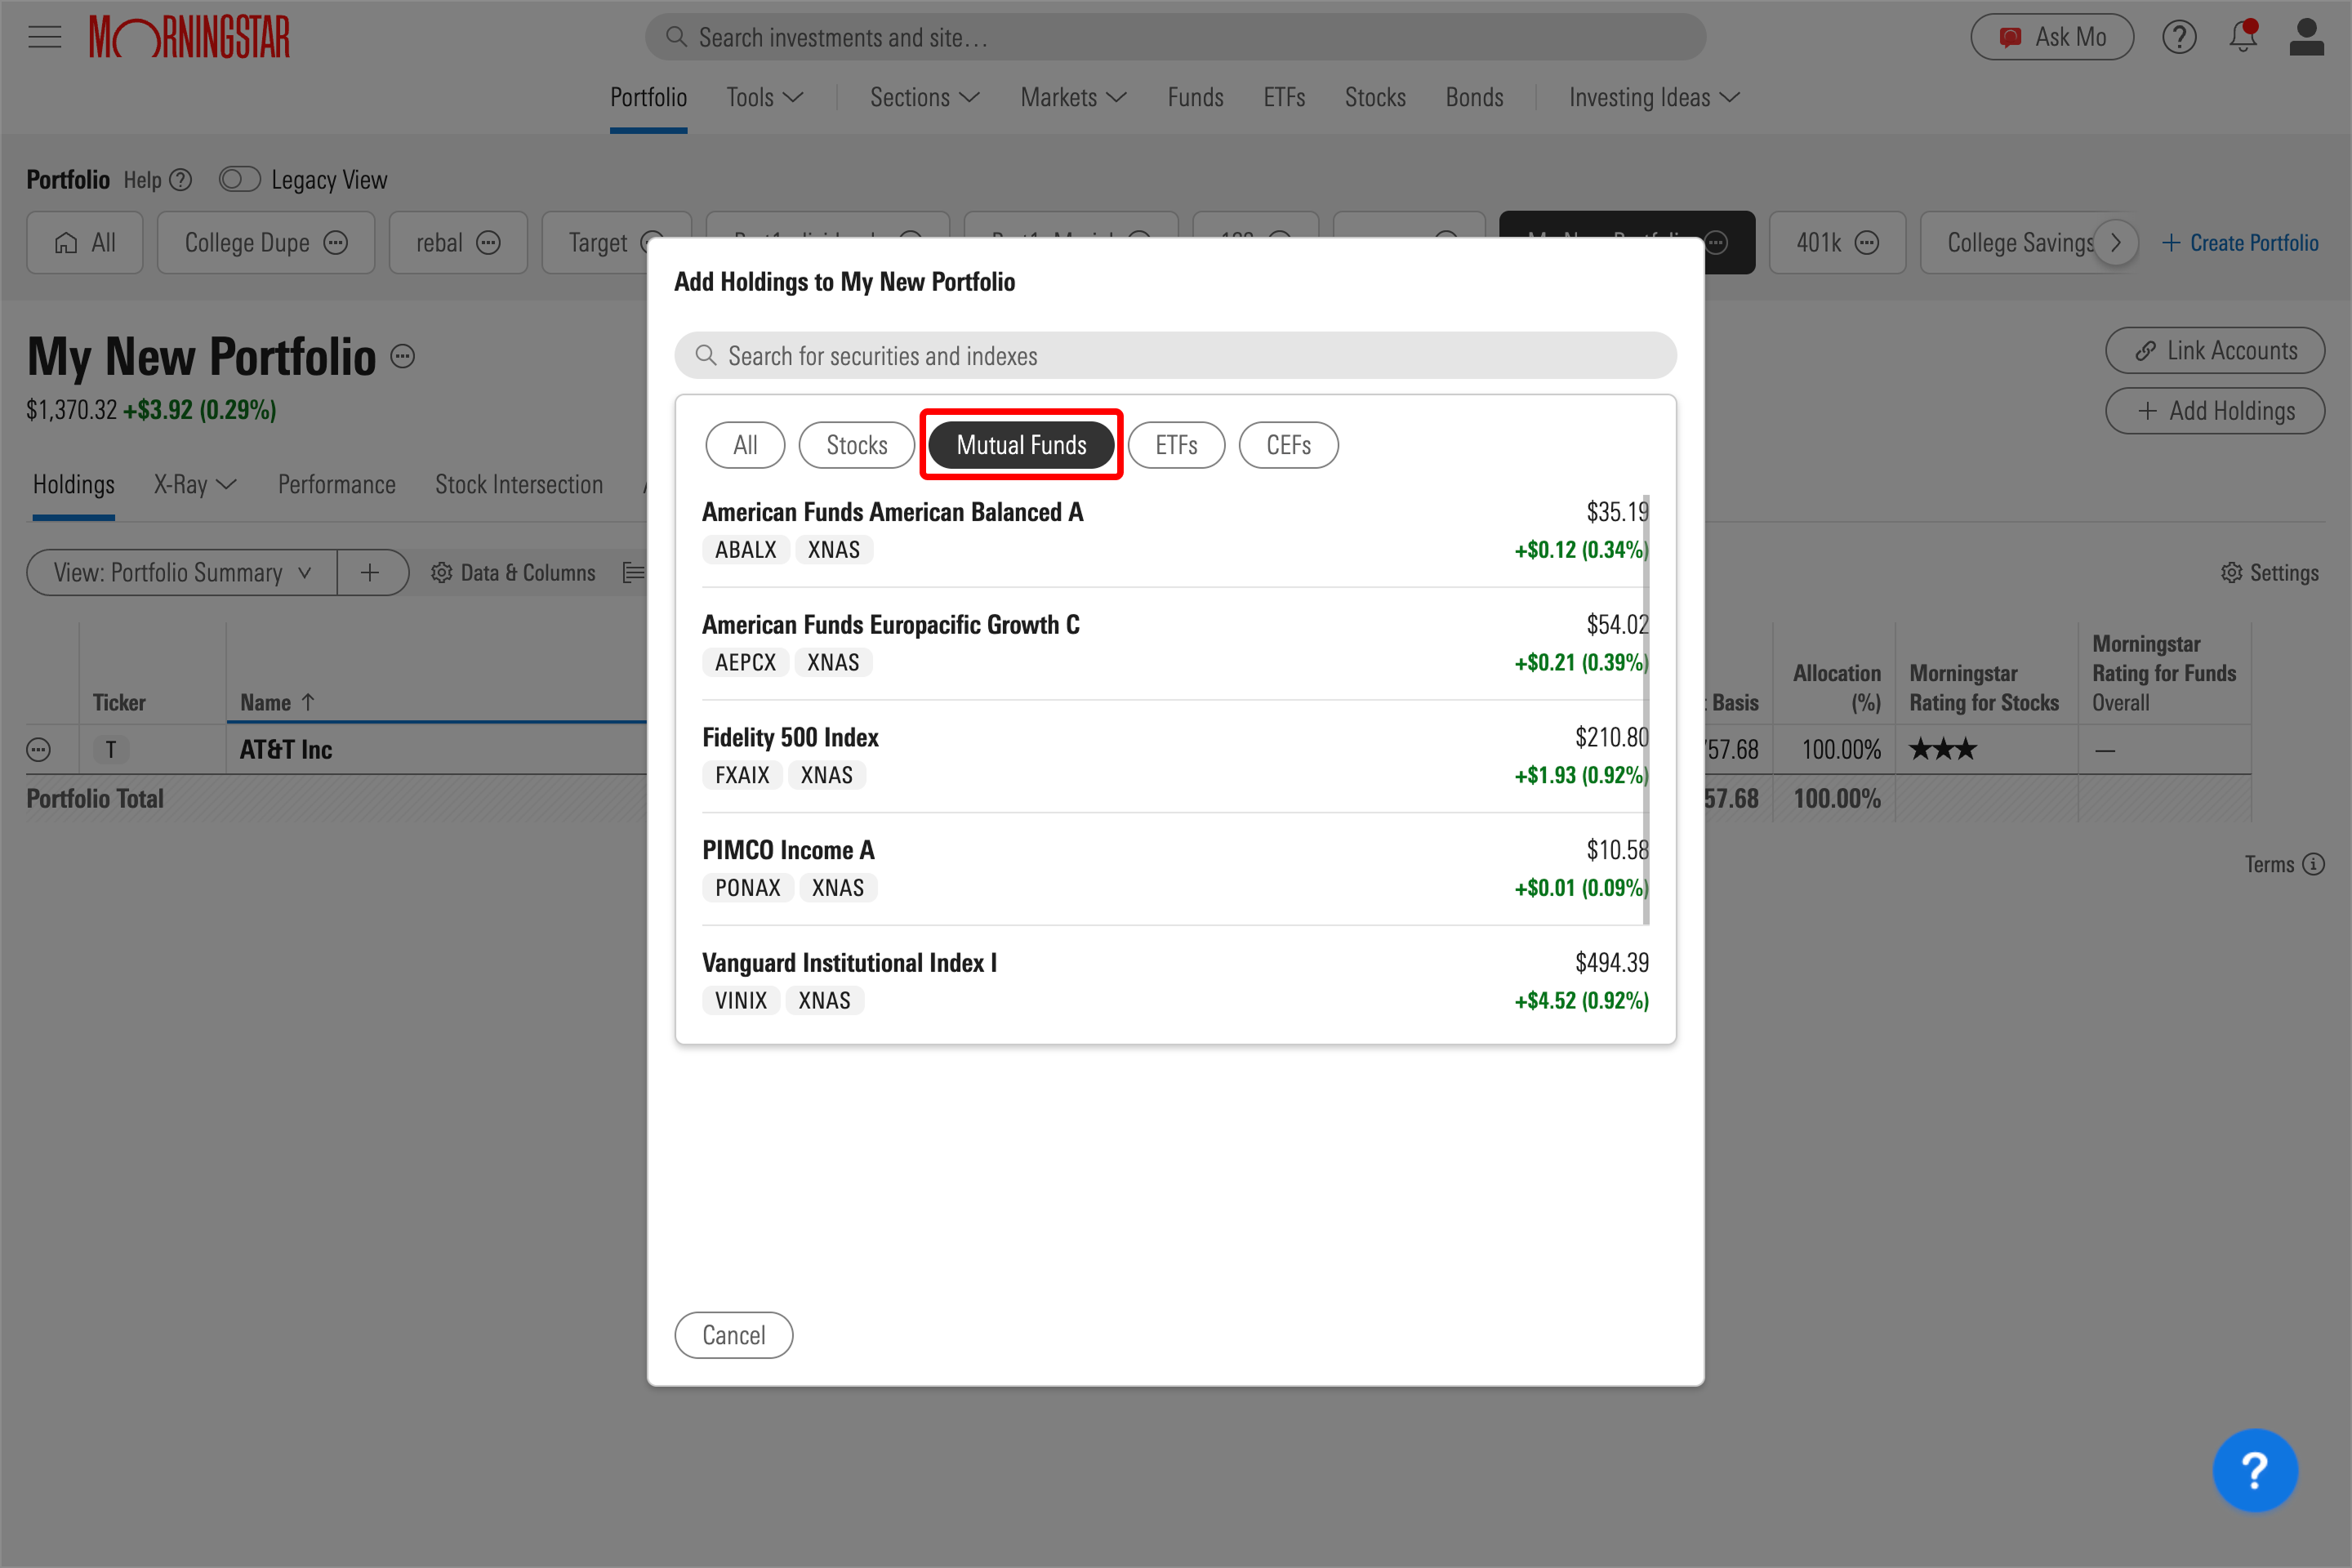Open the blue help chat bubble

(2255, 1469)
